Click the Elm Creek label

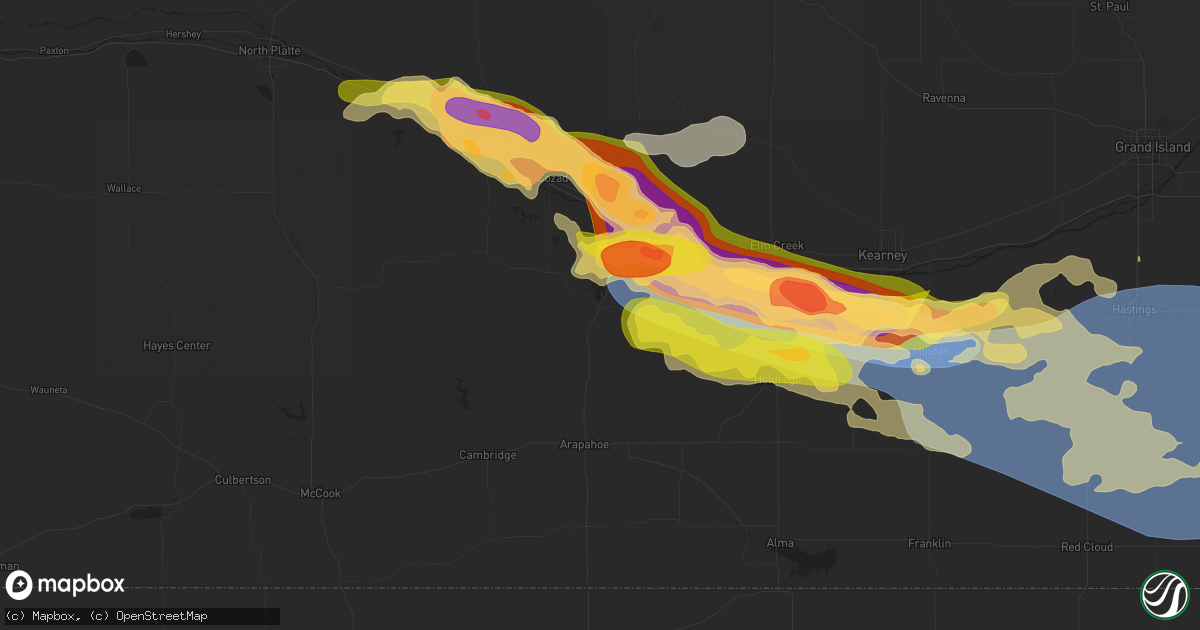click(777, 246)
